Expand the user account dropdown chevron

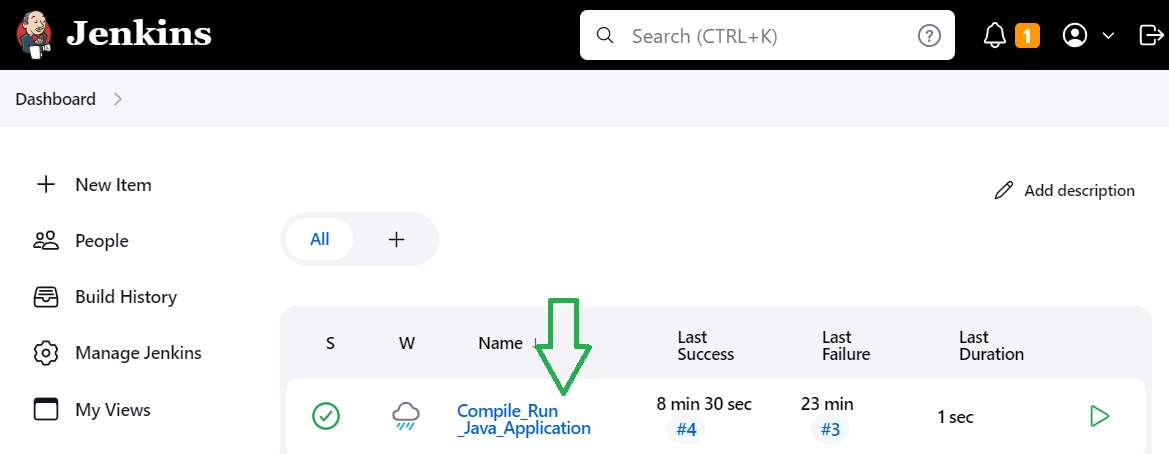[1108, 36]
